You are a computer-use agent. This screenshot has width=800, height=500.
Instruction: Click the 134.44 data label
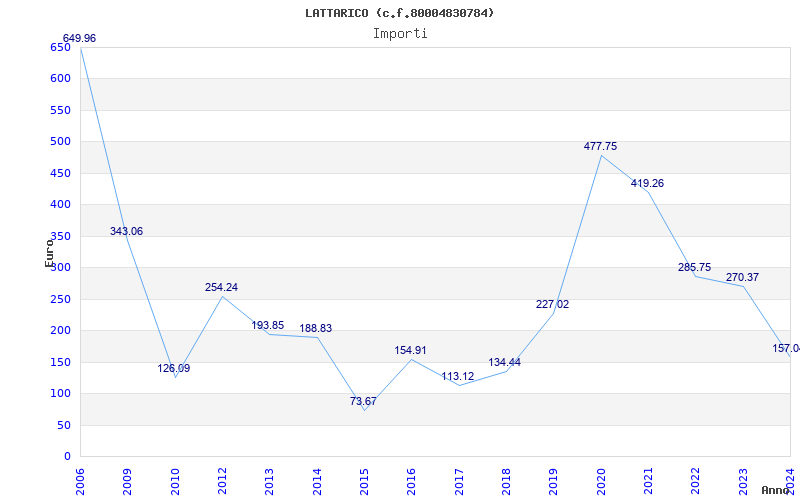click(505, 362)
